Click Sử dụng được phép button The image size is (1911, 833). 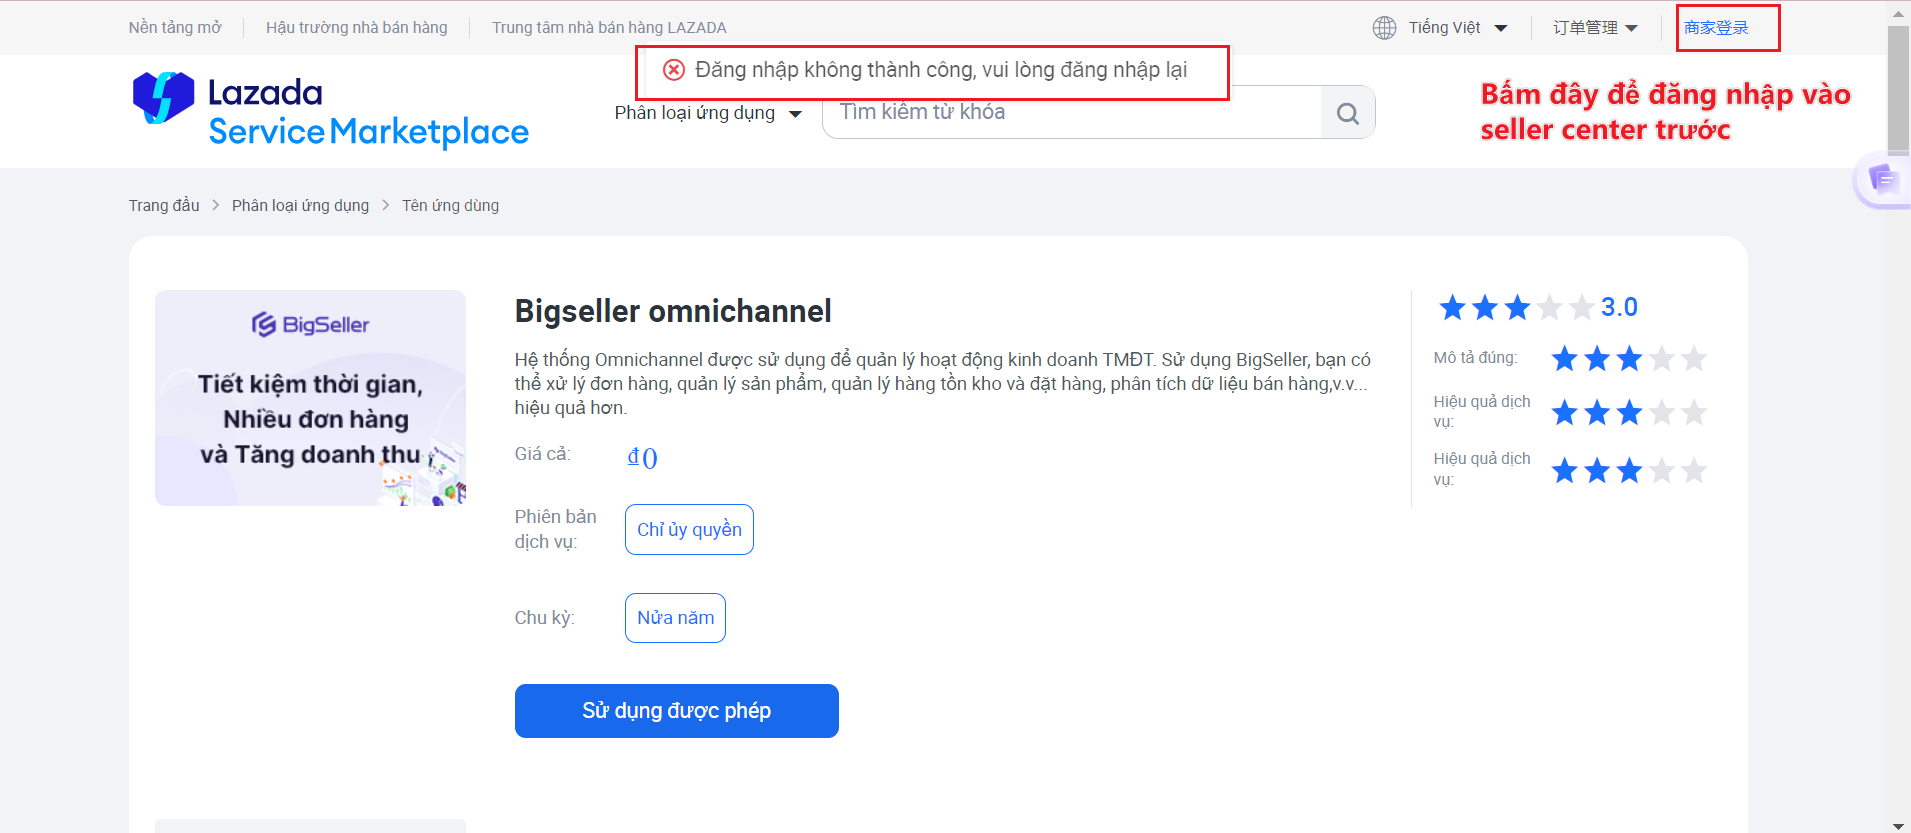pos(677,711)
